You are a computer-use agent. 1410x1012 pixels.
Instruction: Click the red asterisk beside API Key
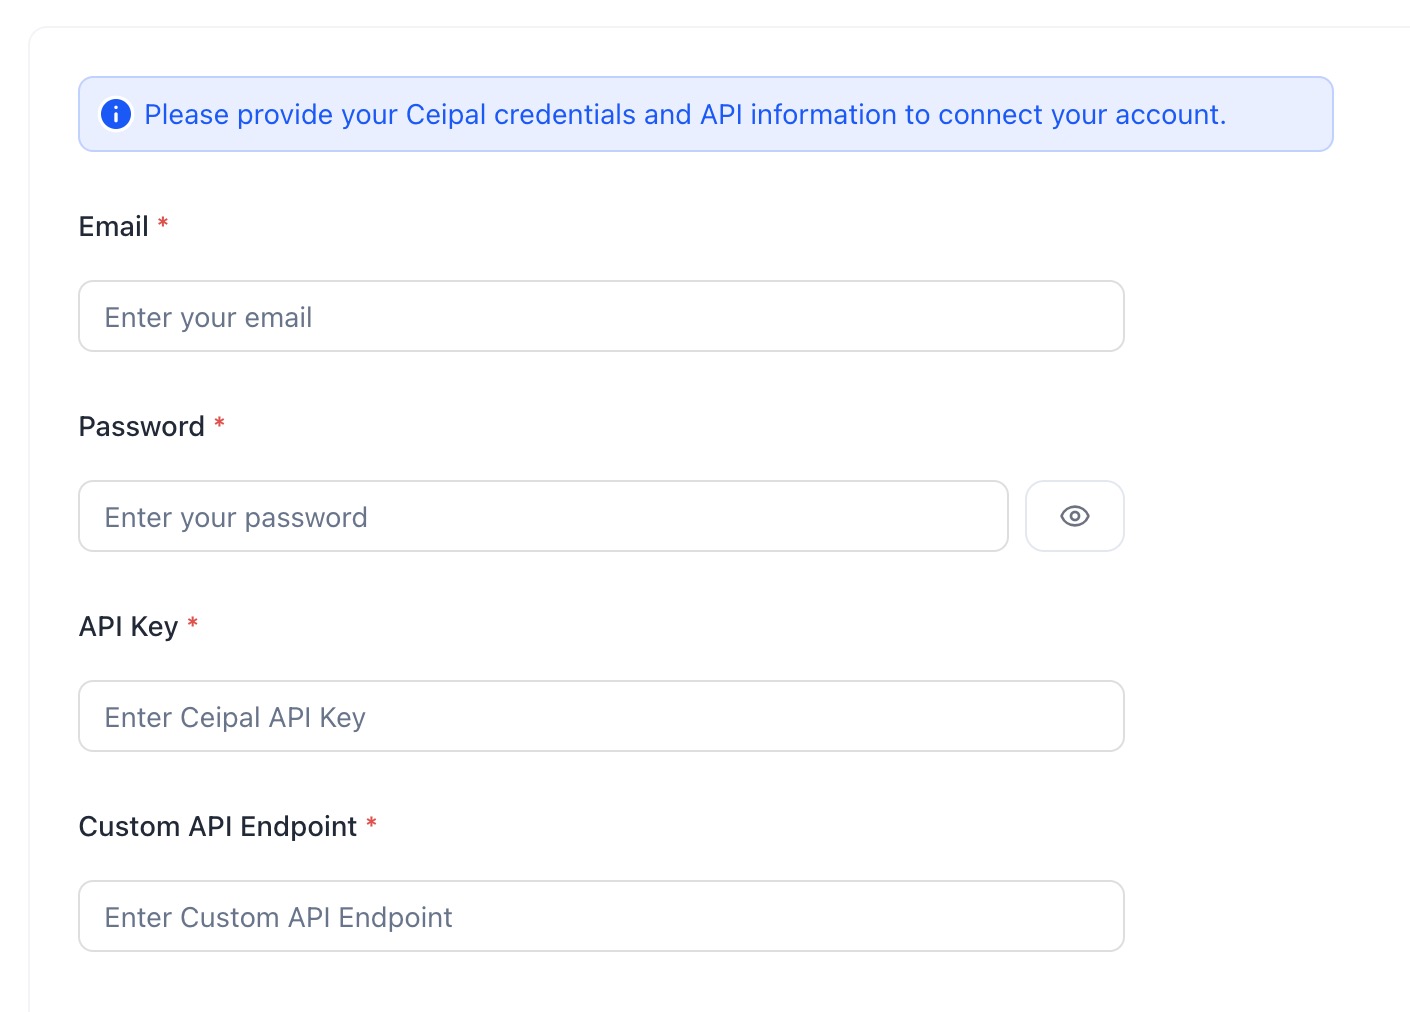pyautogui.click(x=193, y=624)
